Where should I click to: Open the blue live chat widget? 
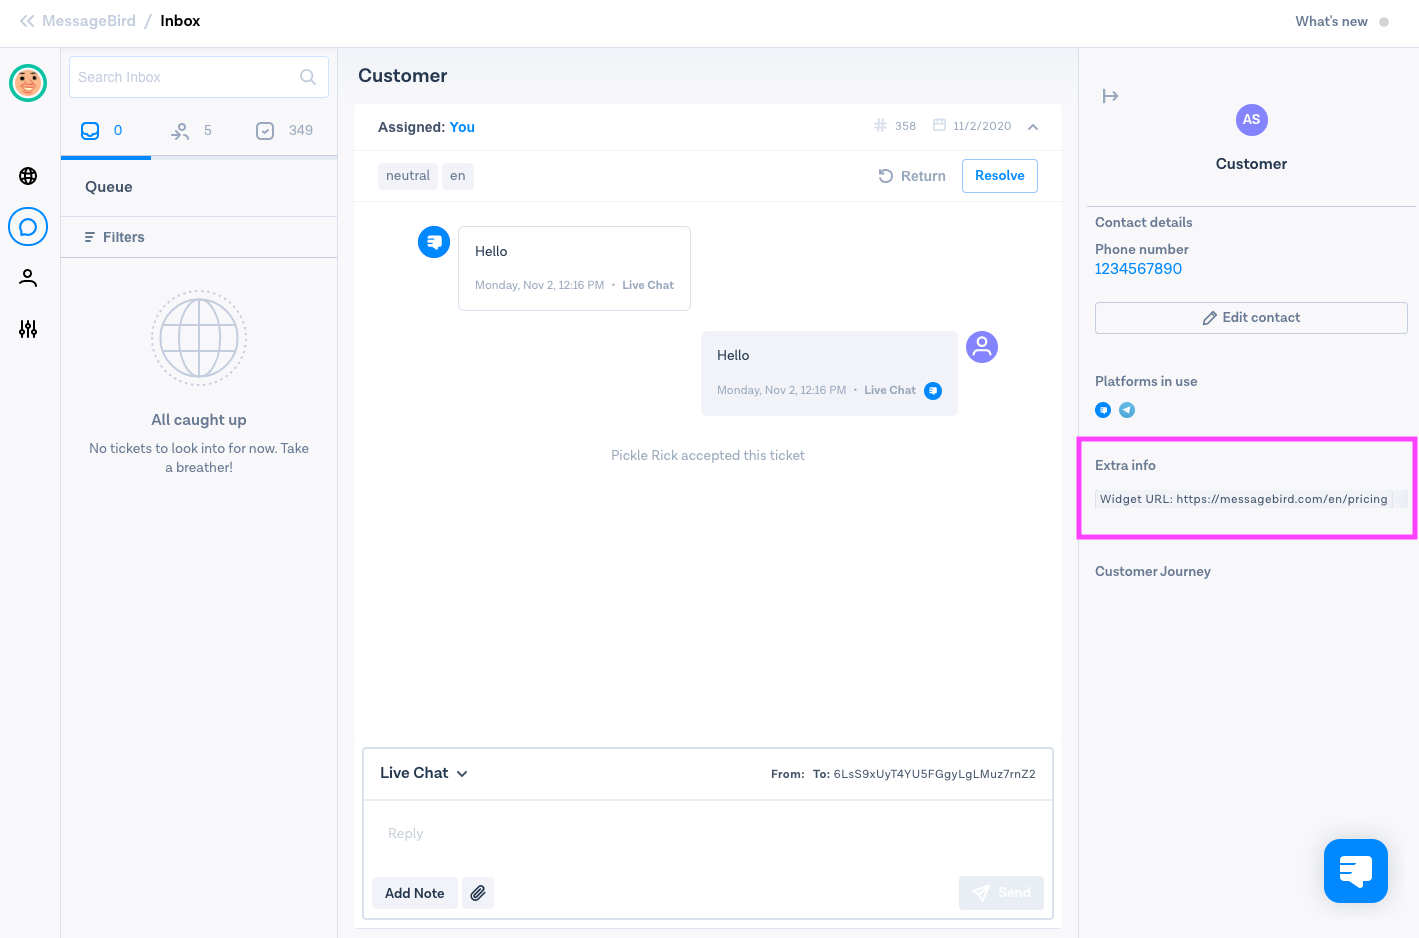coord(1355,871)
